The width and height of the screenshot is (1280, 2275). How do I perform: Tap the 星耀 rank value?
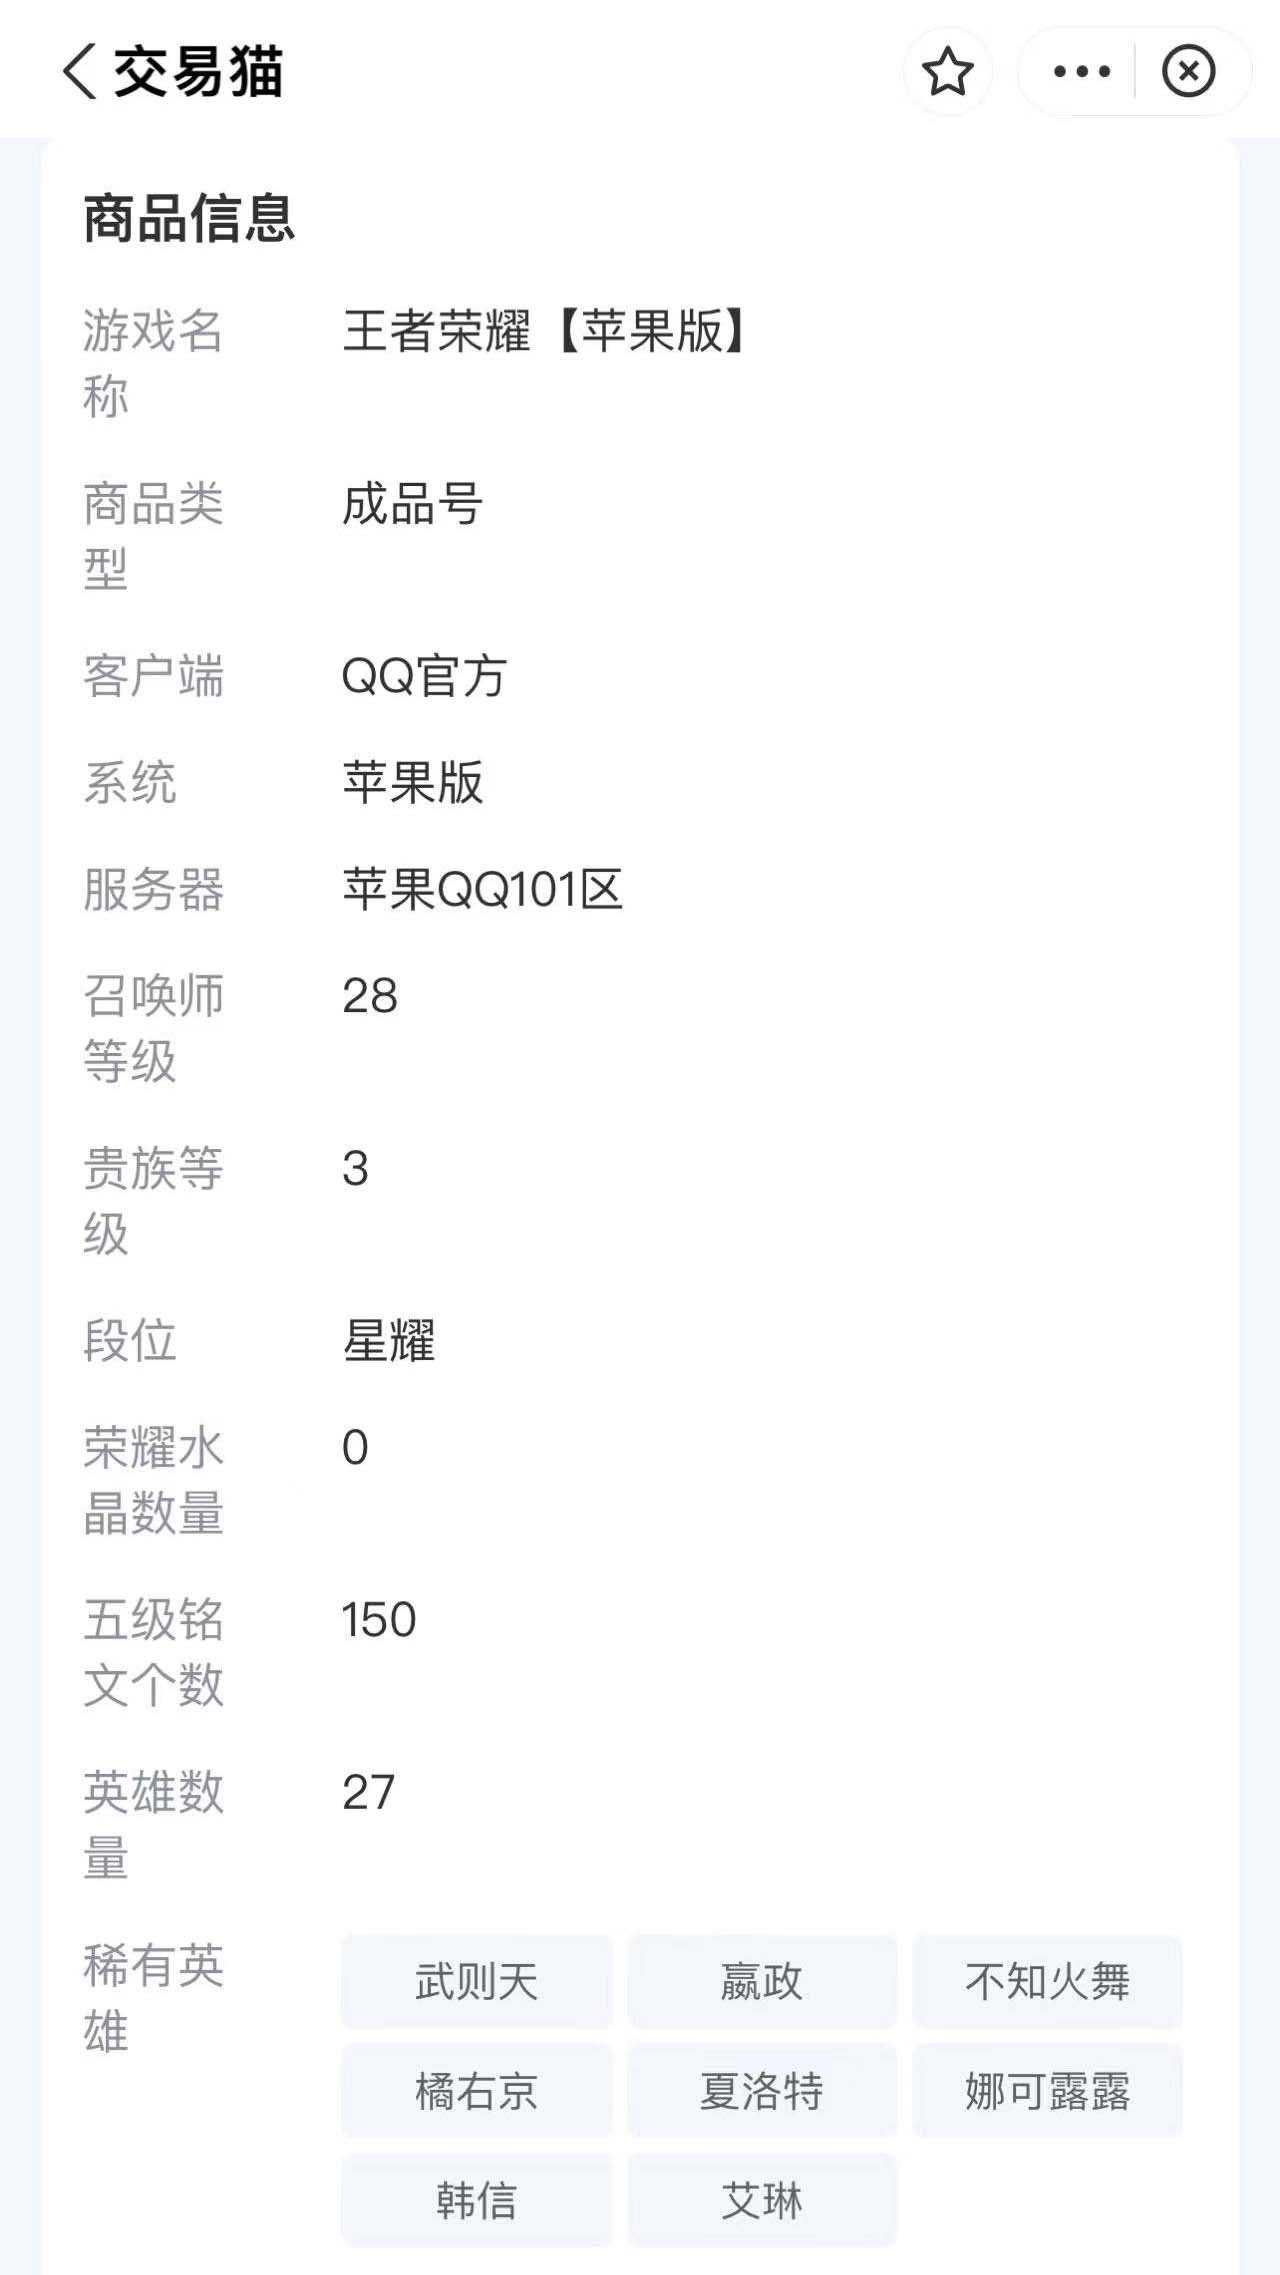click(x=388, y=1341)
